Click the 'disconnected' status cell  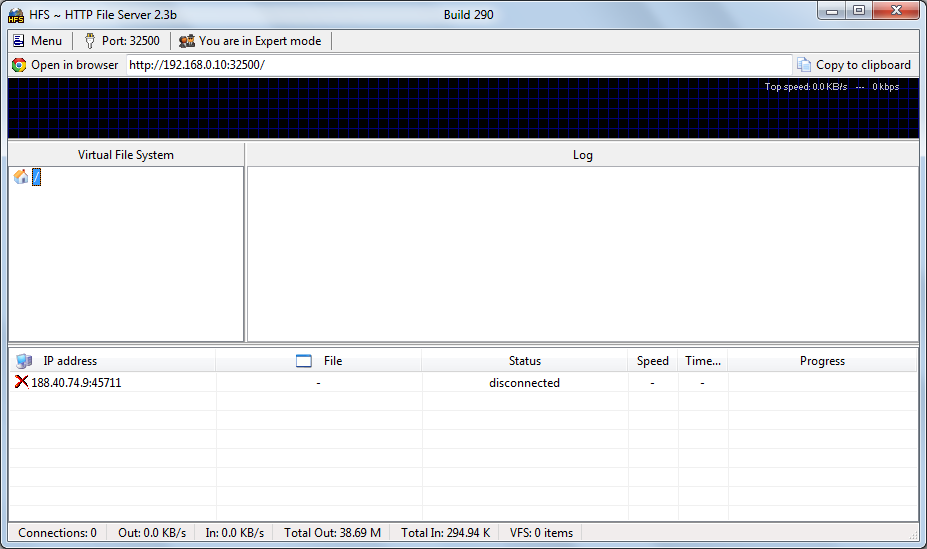click(x=524, y=383)
